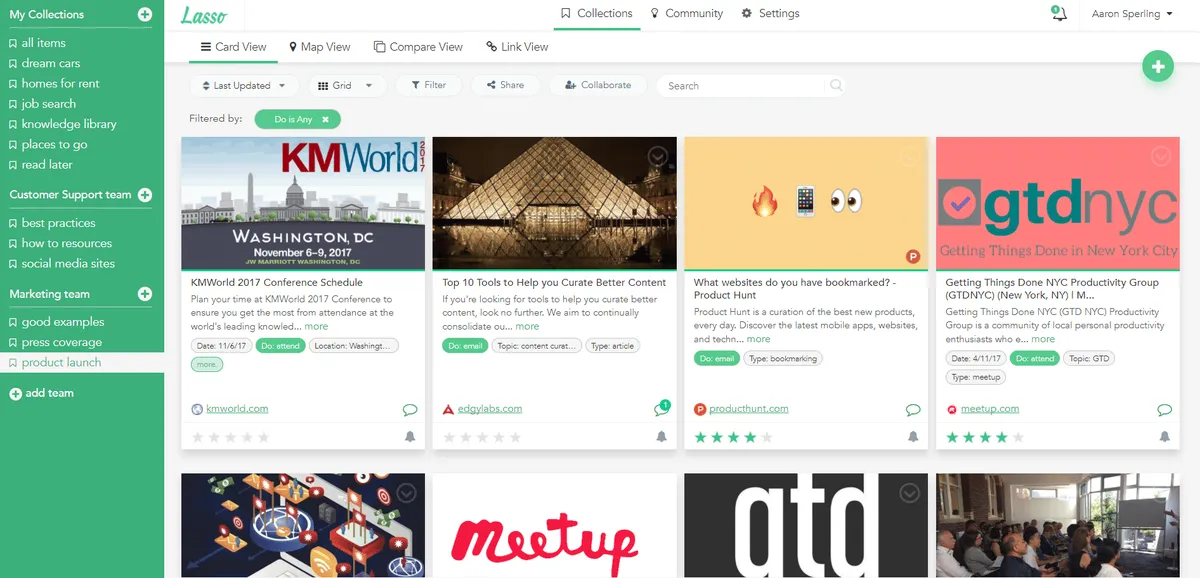Open the 'best practices' collection
This screenshot has width=1200, height=578.
58,223
